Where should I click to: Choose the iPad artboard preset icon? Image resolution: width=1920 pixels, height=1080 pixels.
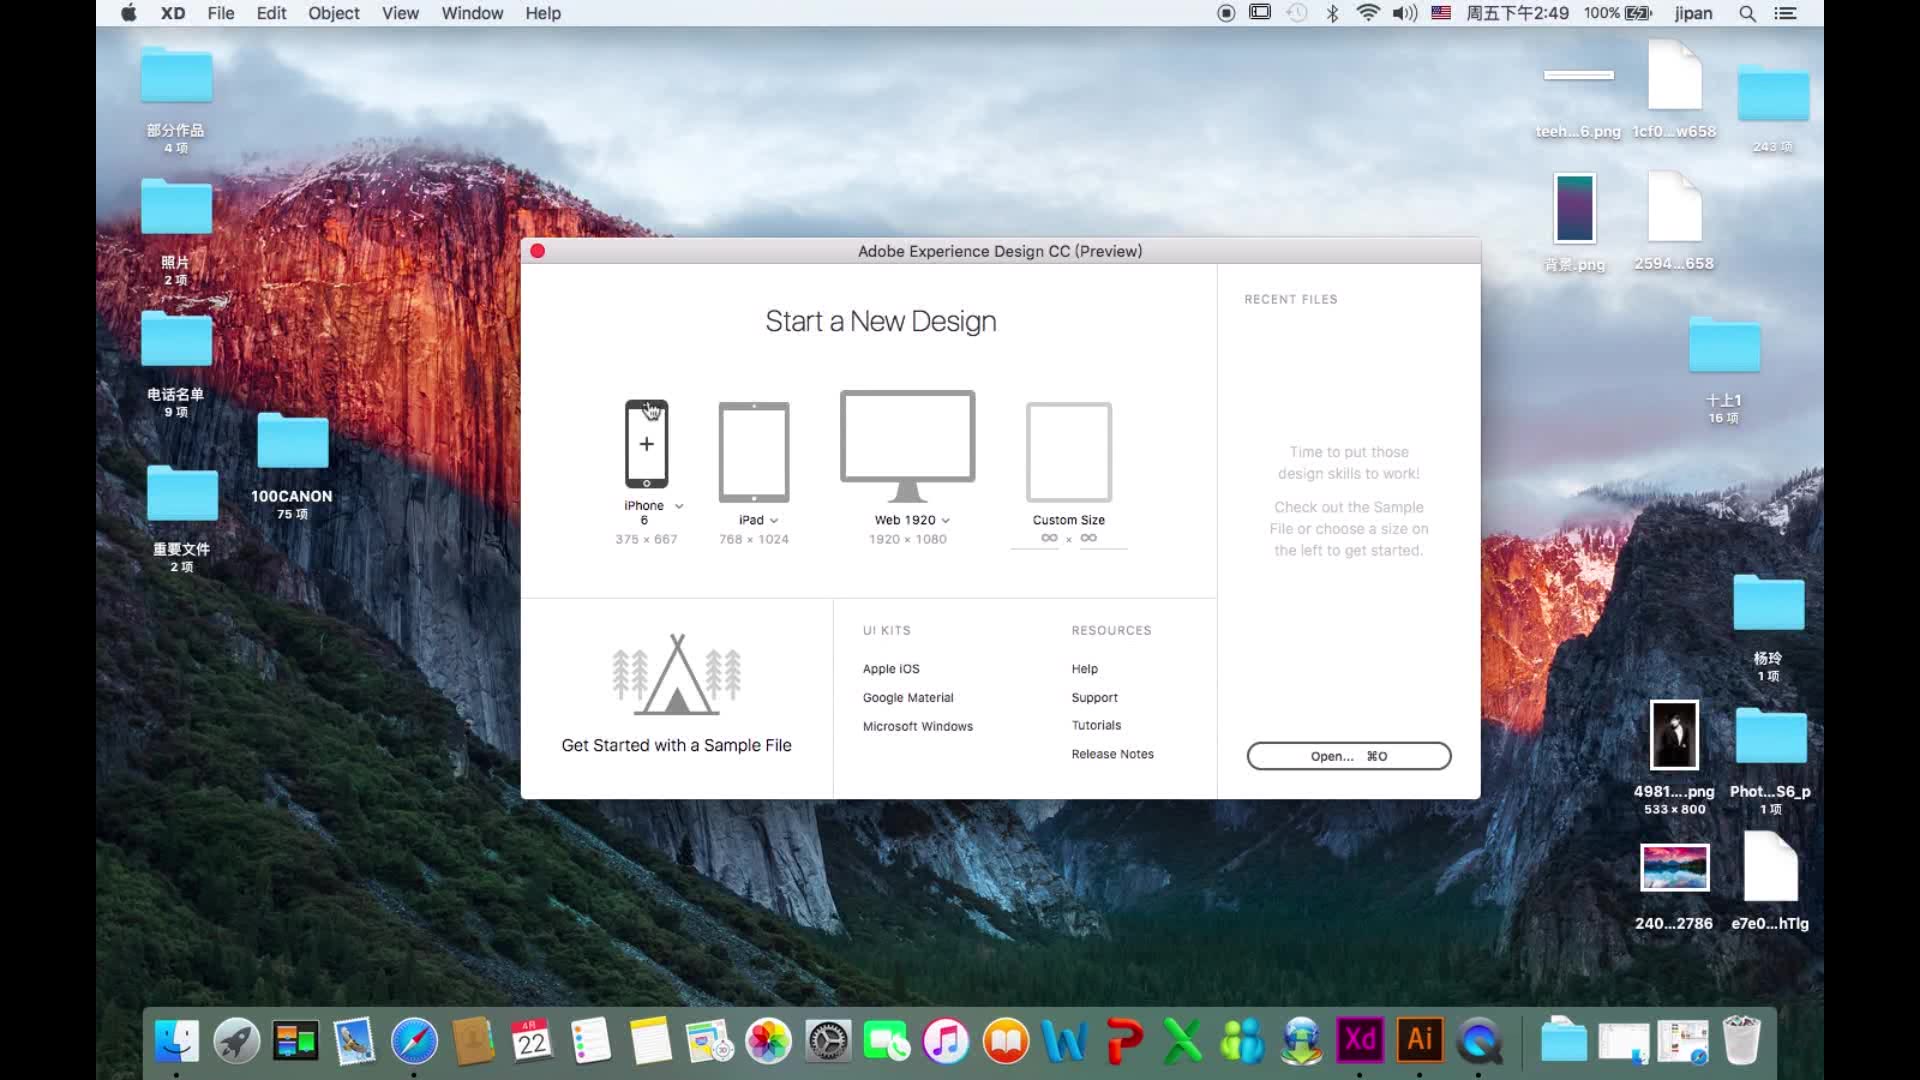click(x=754, y=452)
